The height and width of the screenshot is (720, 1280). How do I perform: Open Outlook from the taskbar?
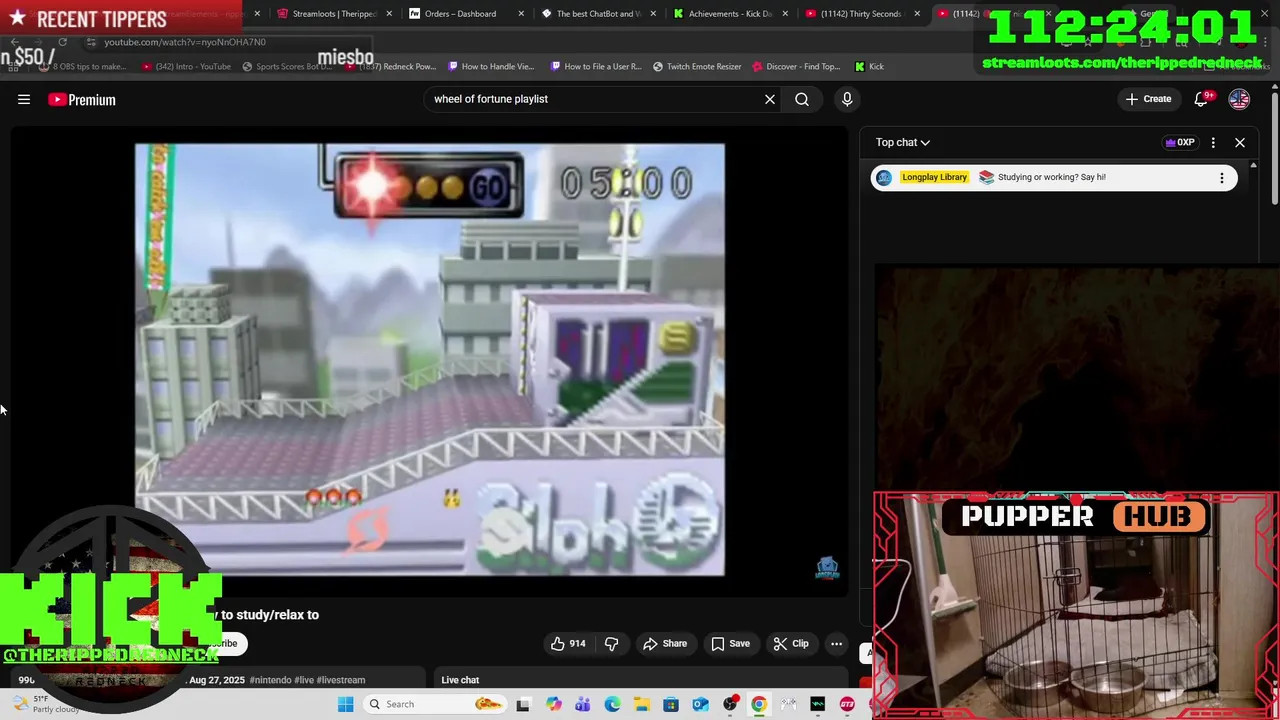point(700,704)
